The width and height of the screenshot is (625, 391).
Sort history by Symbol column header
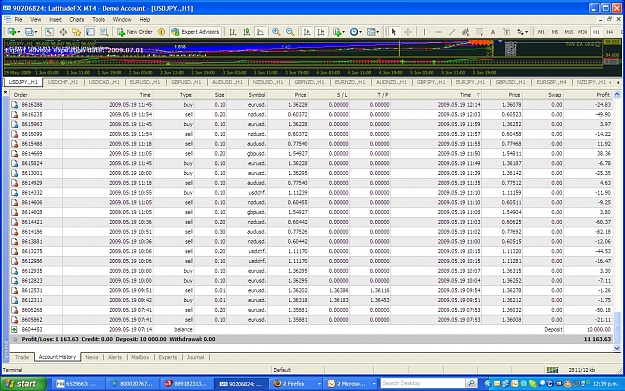[x=247, y=95]
